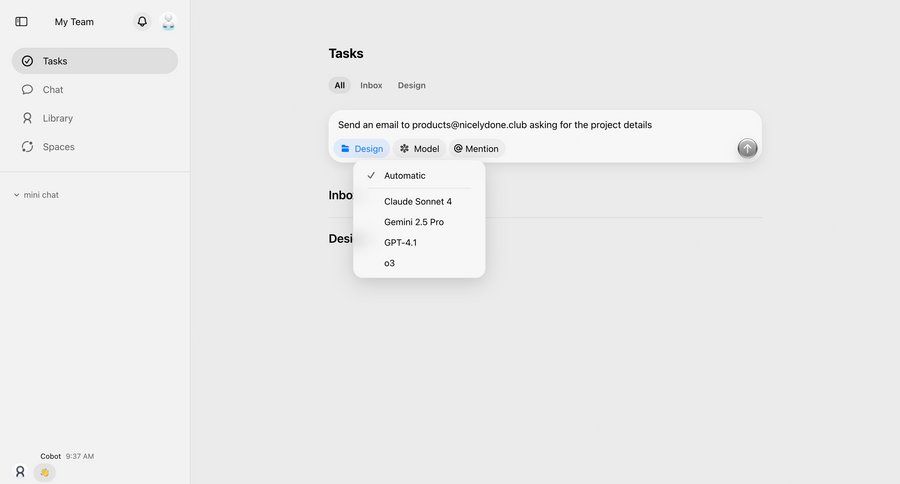Open Chat in sidebar
Viewport: 900px width, 484px height.
click(x=95, y=90)
